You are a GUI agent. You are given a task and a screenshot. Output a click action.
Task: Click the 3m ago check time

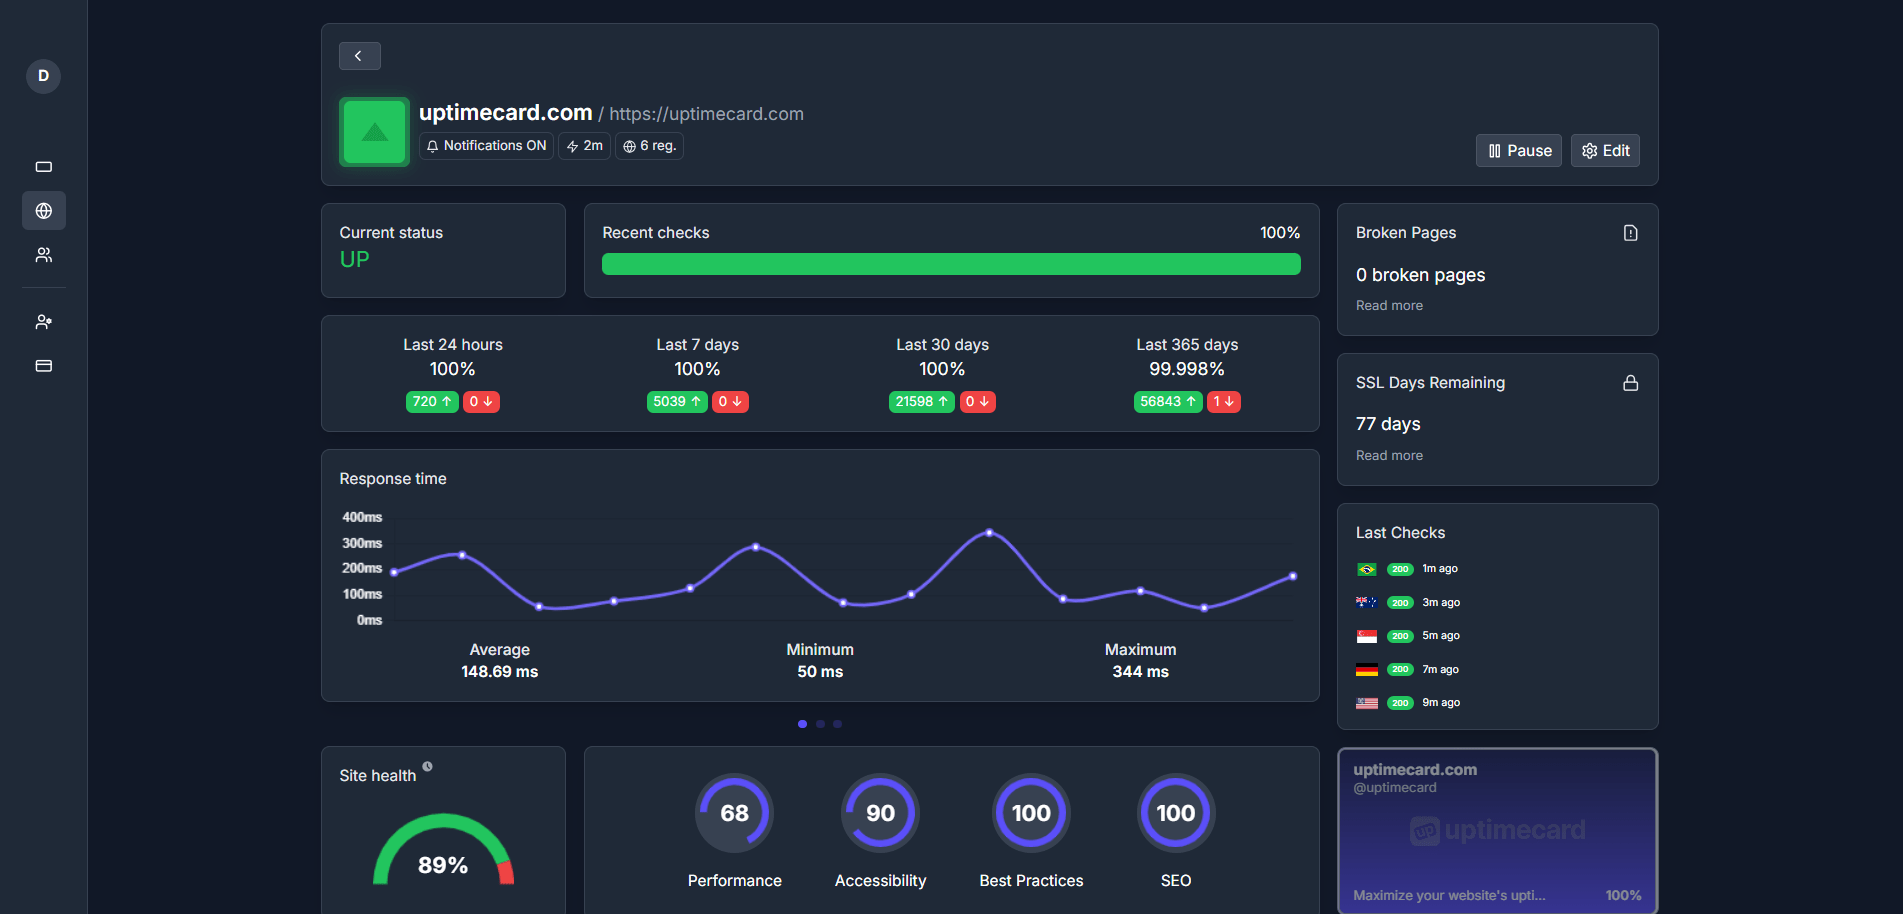tap(1441, 603)
